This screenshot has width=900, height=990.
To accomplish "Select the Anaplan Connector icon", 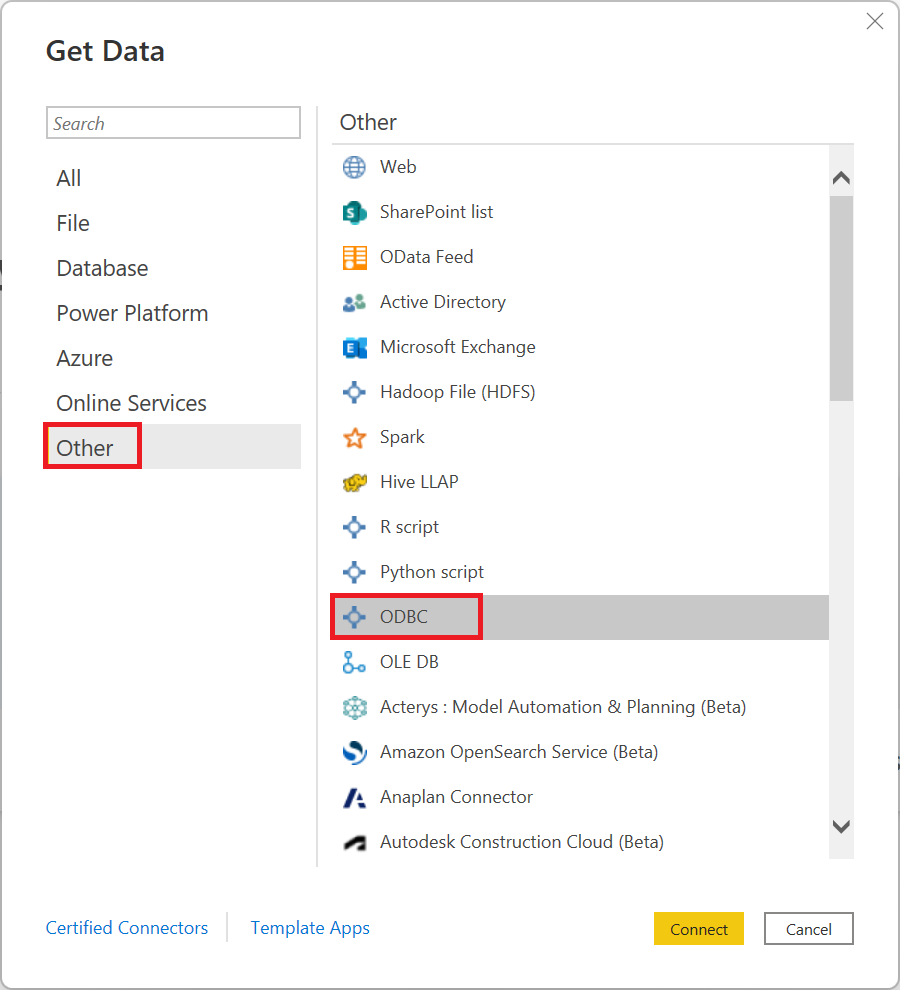I will (x=354, y=797).
